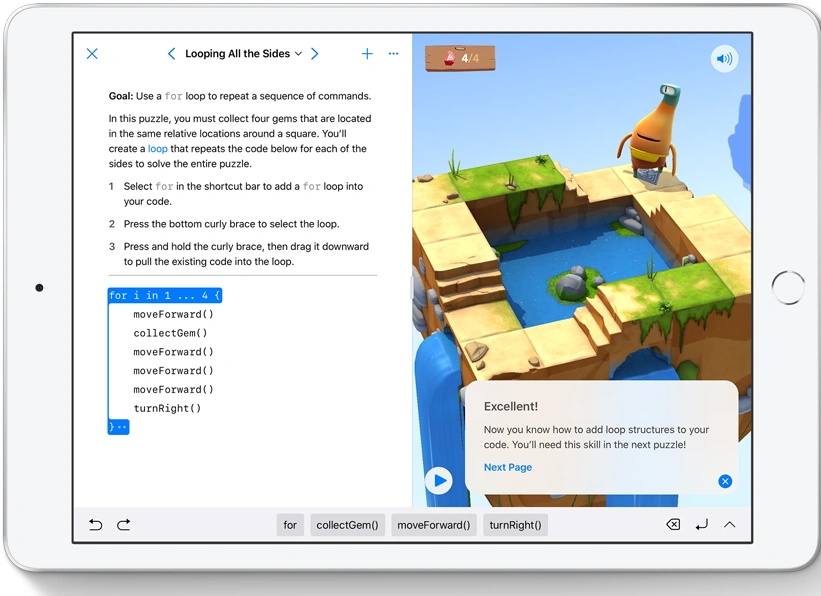Expand the keyboard with the up chevron
This screenshot has height=596, width=821.
(x=730, y=524)
